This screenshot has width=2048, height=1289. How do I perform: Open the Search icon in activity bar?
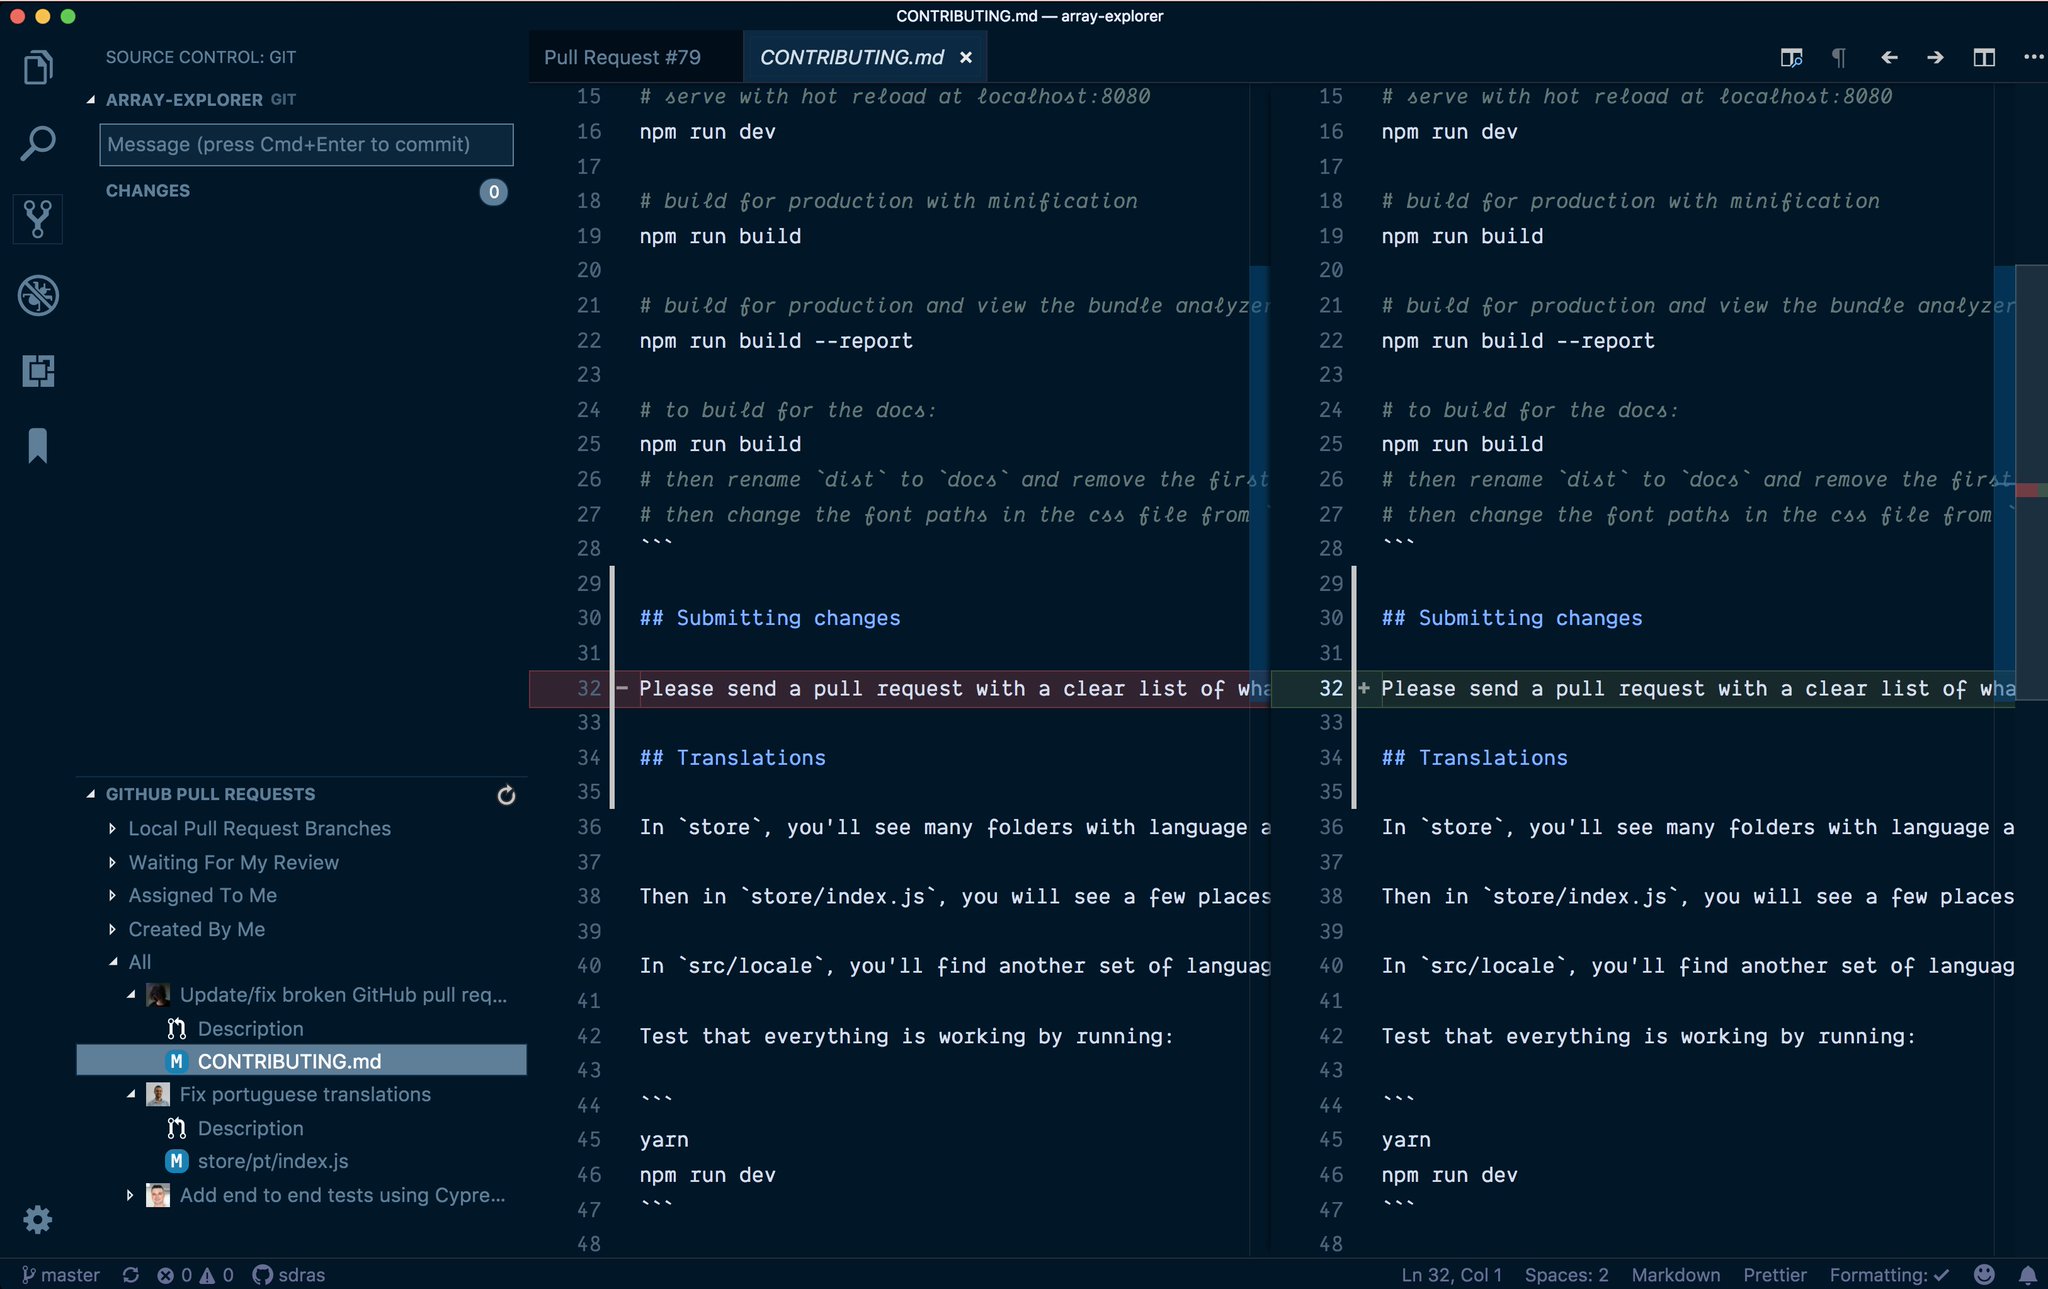coord(38,143)
